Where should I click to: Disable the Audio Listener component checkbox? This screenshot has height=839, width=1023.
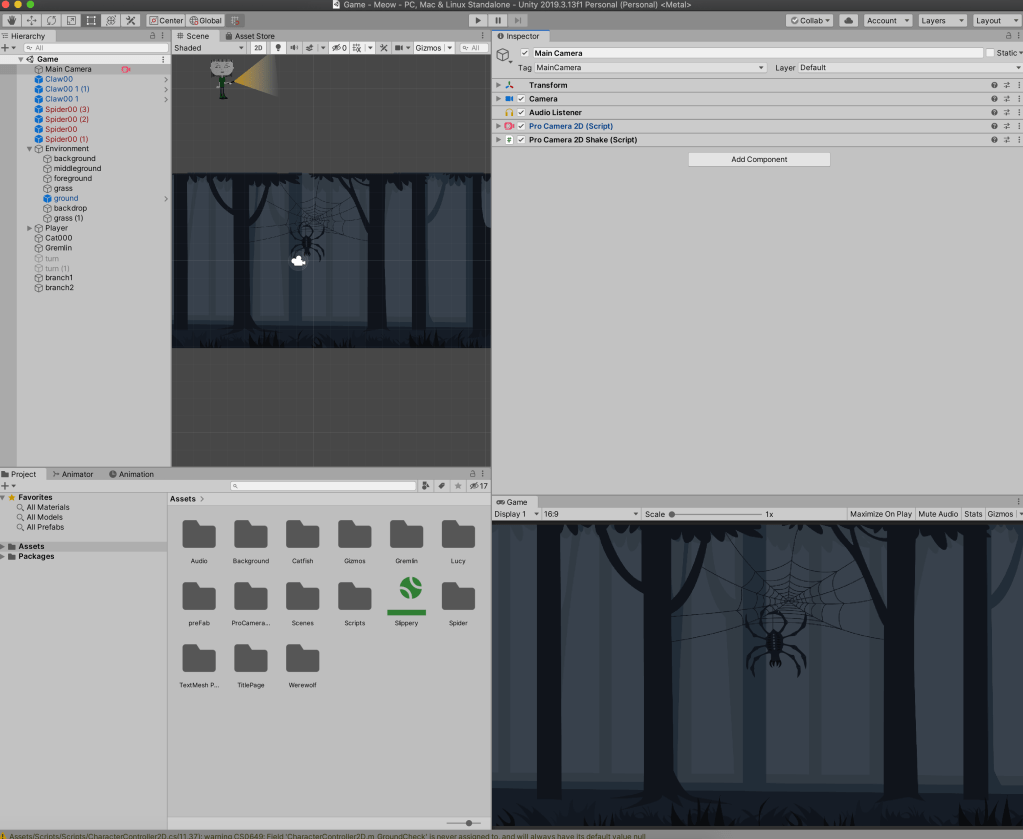coord(521,113)
